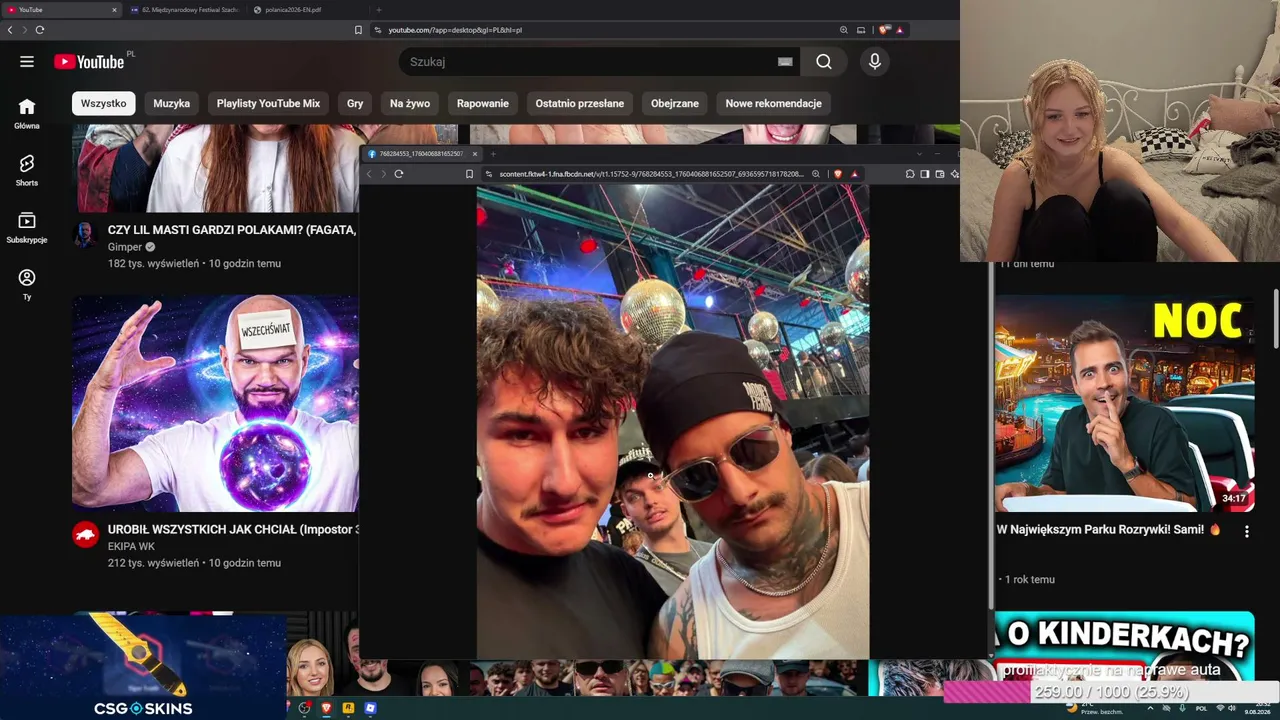Open more options for the Parku Rozrywki video
Screen dimensions: 1280x720
tap(1246, 532)
